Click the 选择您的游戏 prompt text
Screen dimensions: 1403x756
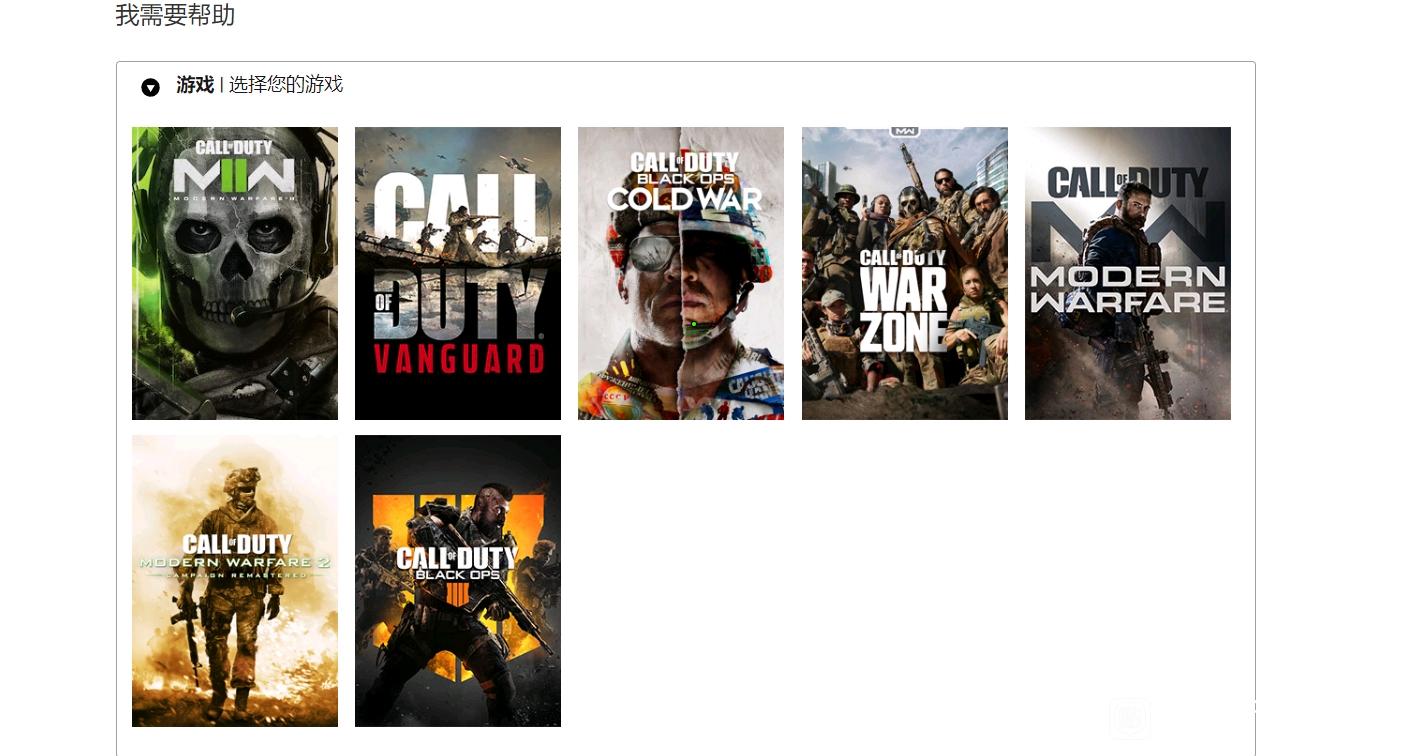[x=286, y=85]
